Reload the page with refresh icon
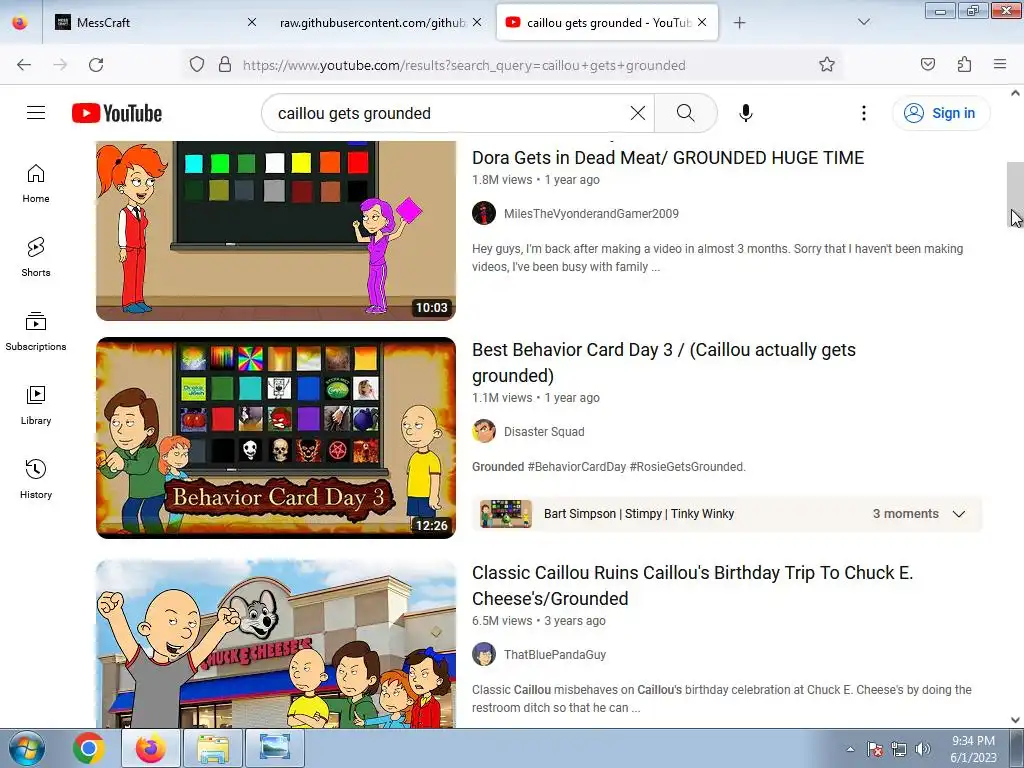The height and width of the screenshot is (768, 1024). click(x=96, y=65)
